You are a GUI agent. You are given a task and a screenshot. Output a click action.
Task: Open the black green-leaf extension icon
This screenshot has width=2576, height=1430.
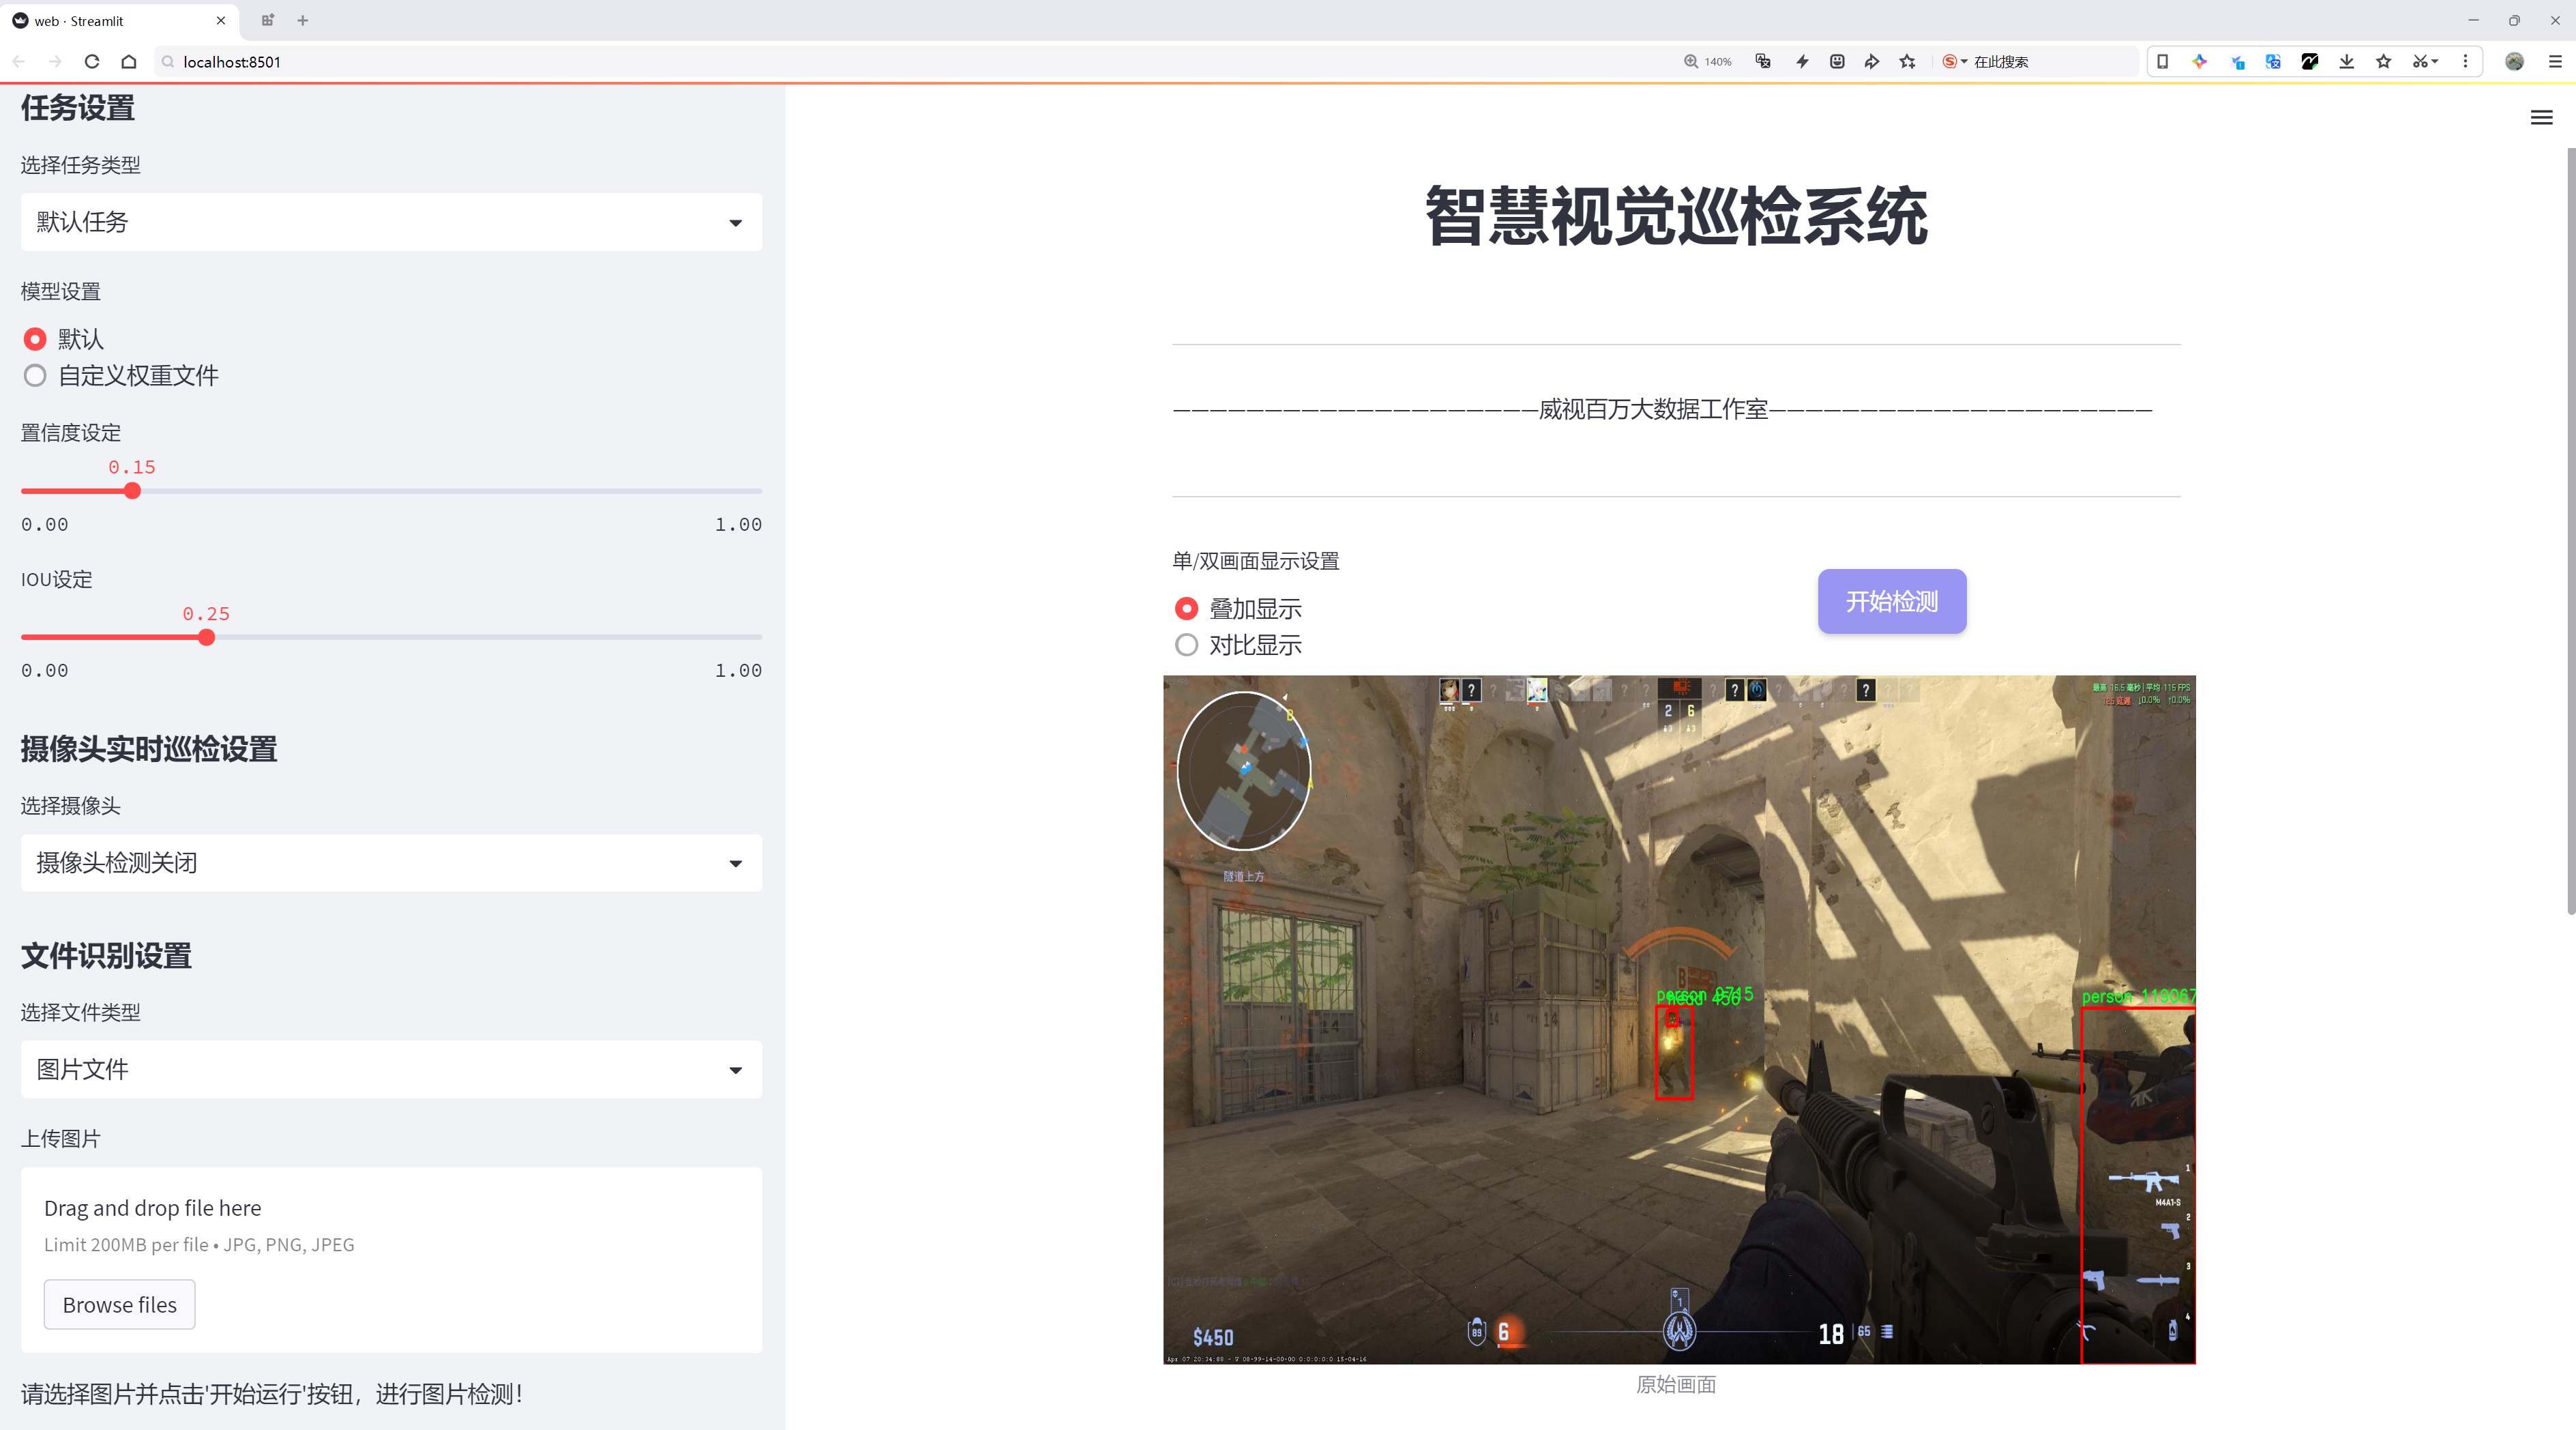tap(2310, 61)
